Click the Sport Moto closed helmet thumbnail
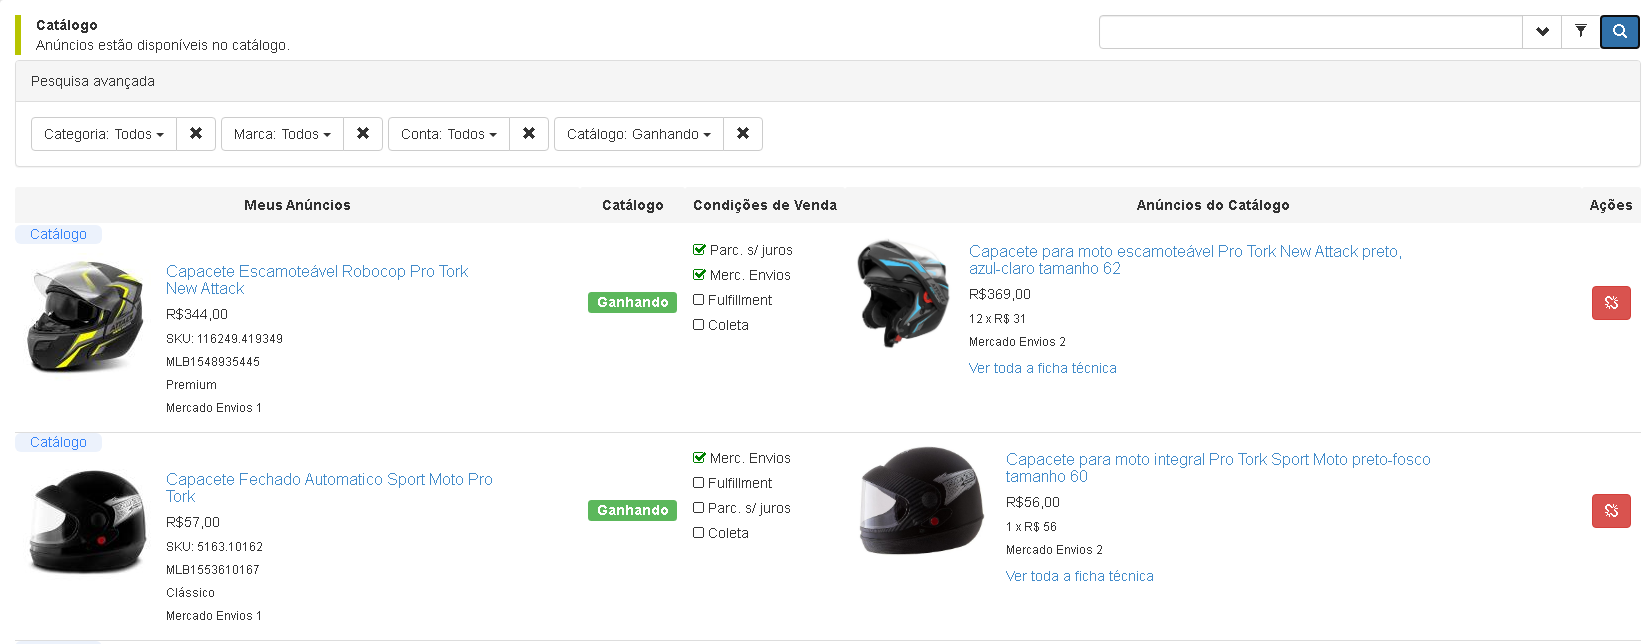This screenshot has width=1645, height=644. coord(87,522)
